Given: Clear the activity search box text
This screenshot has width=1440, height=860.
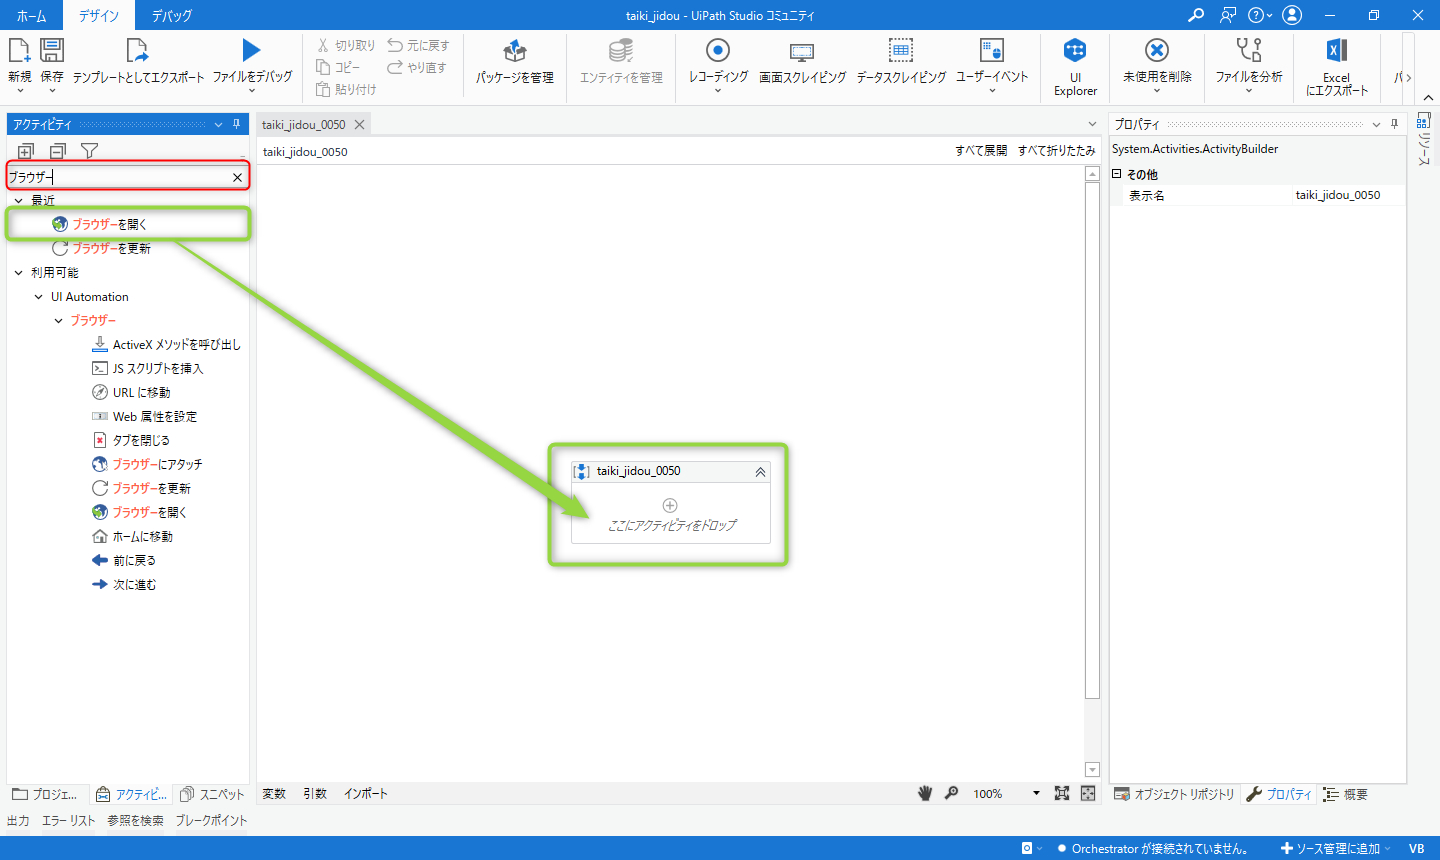Looking at the screenshot, I should click(237, 177).
